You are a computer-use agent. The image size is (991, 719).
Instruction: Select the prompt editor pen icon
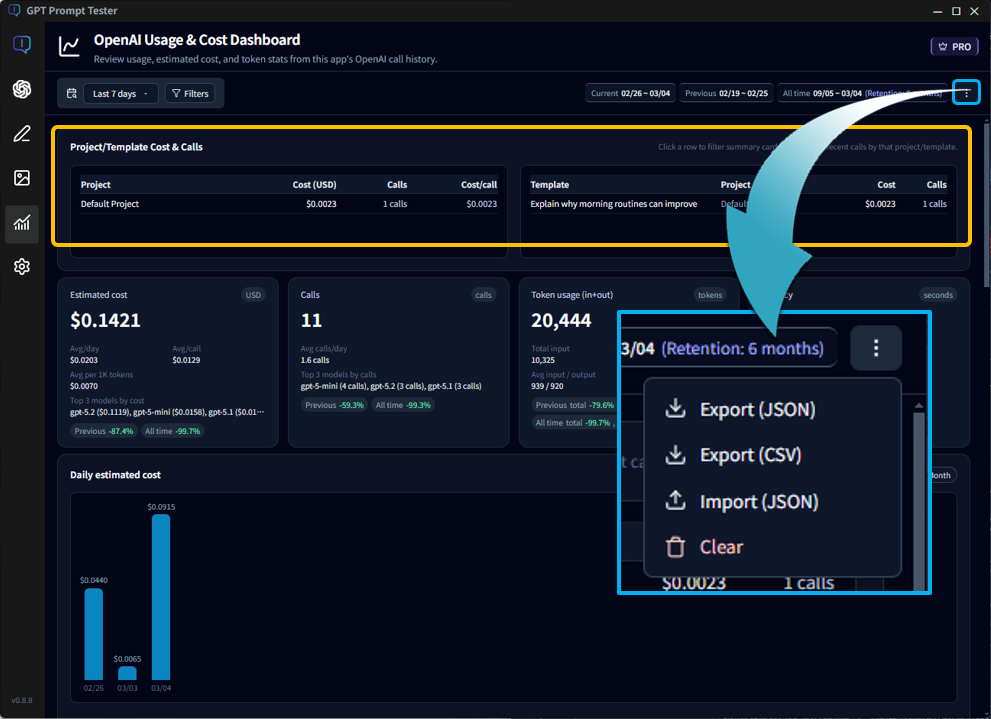point(21,133)
